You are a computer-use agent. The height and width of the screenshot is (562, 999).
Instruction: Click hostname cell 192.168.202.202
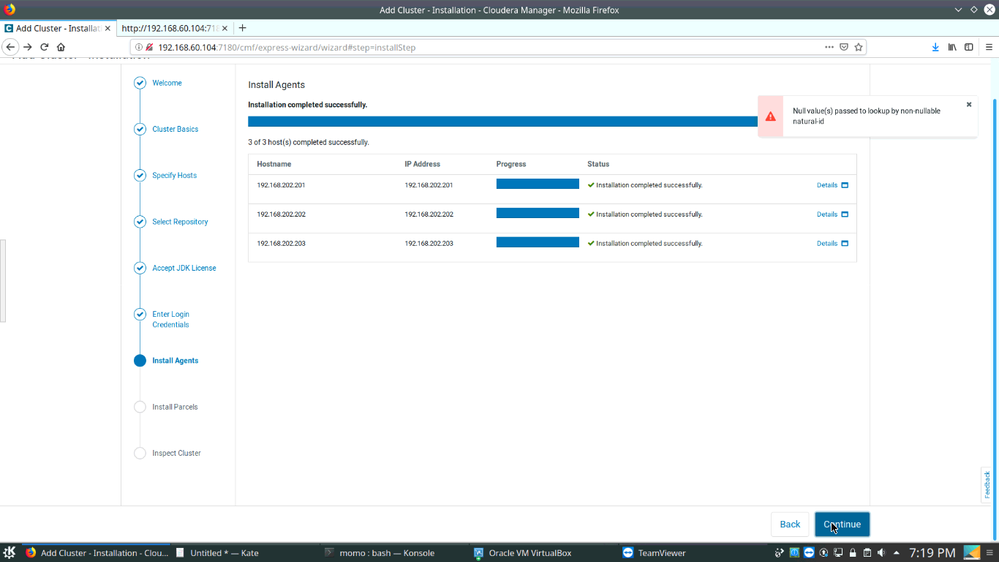(x=281, y=215)
